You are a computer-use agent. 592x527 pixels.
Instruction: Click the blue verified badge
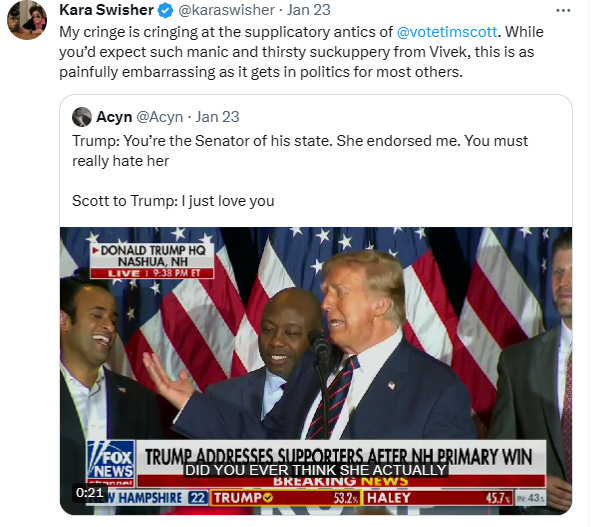click(x=165, y=11)
